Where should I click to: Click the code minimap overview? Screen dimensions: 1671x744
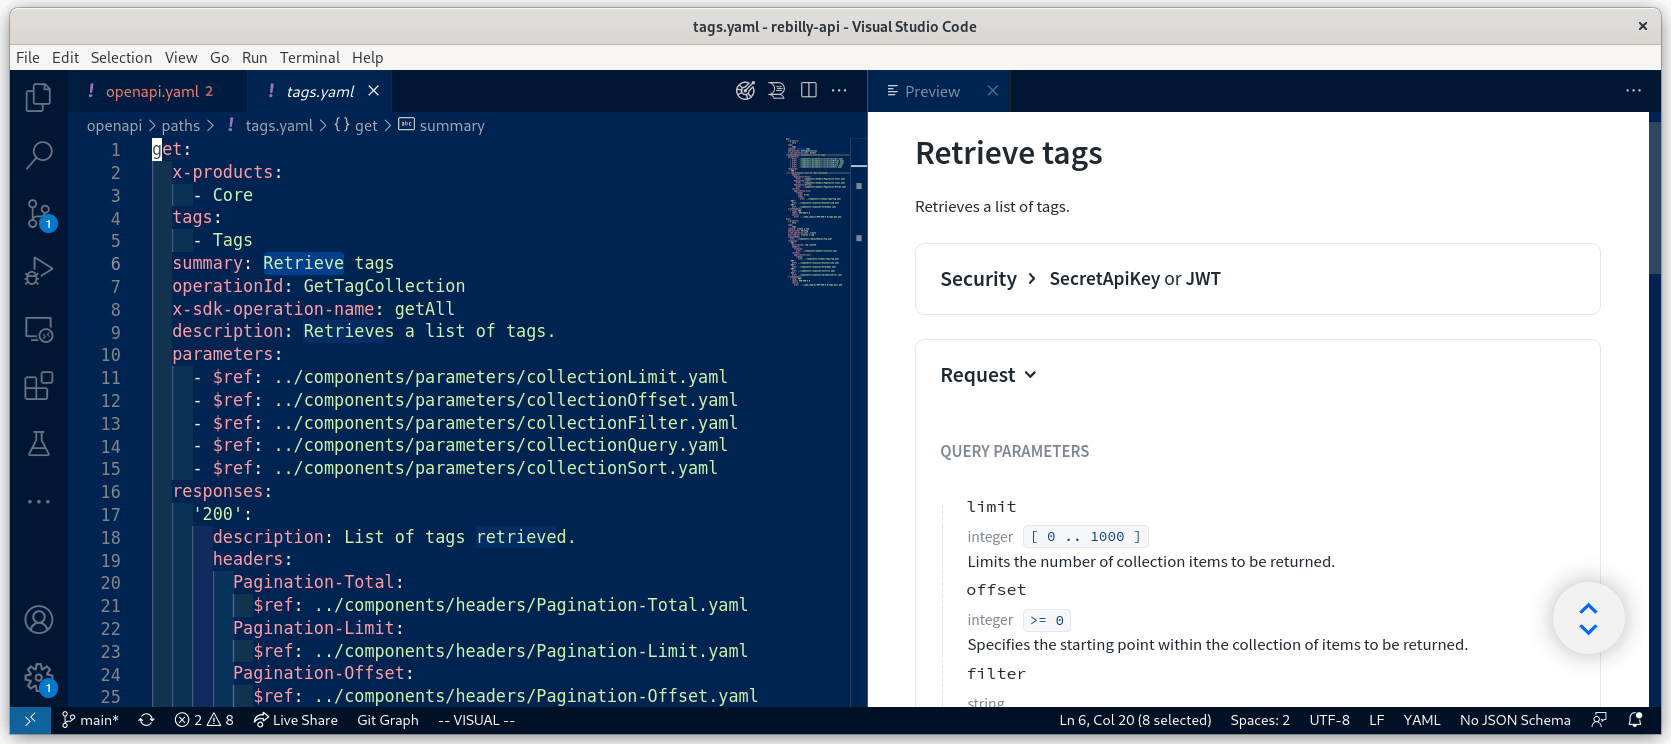click(x=818, y=210)
